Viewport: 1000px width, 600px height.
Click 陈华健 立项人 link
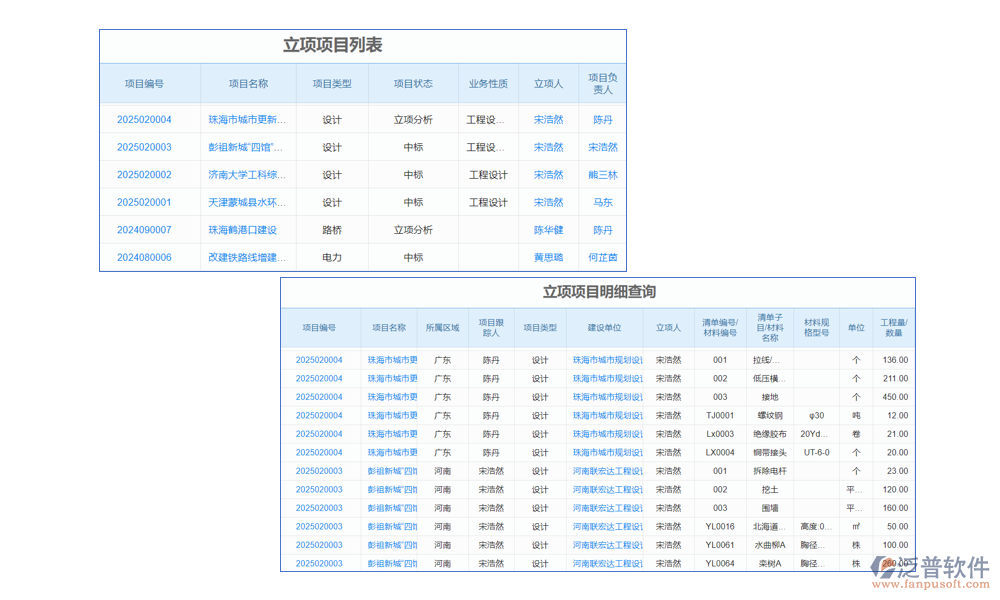(547, 229)
